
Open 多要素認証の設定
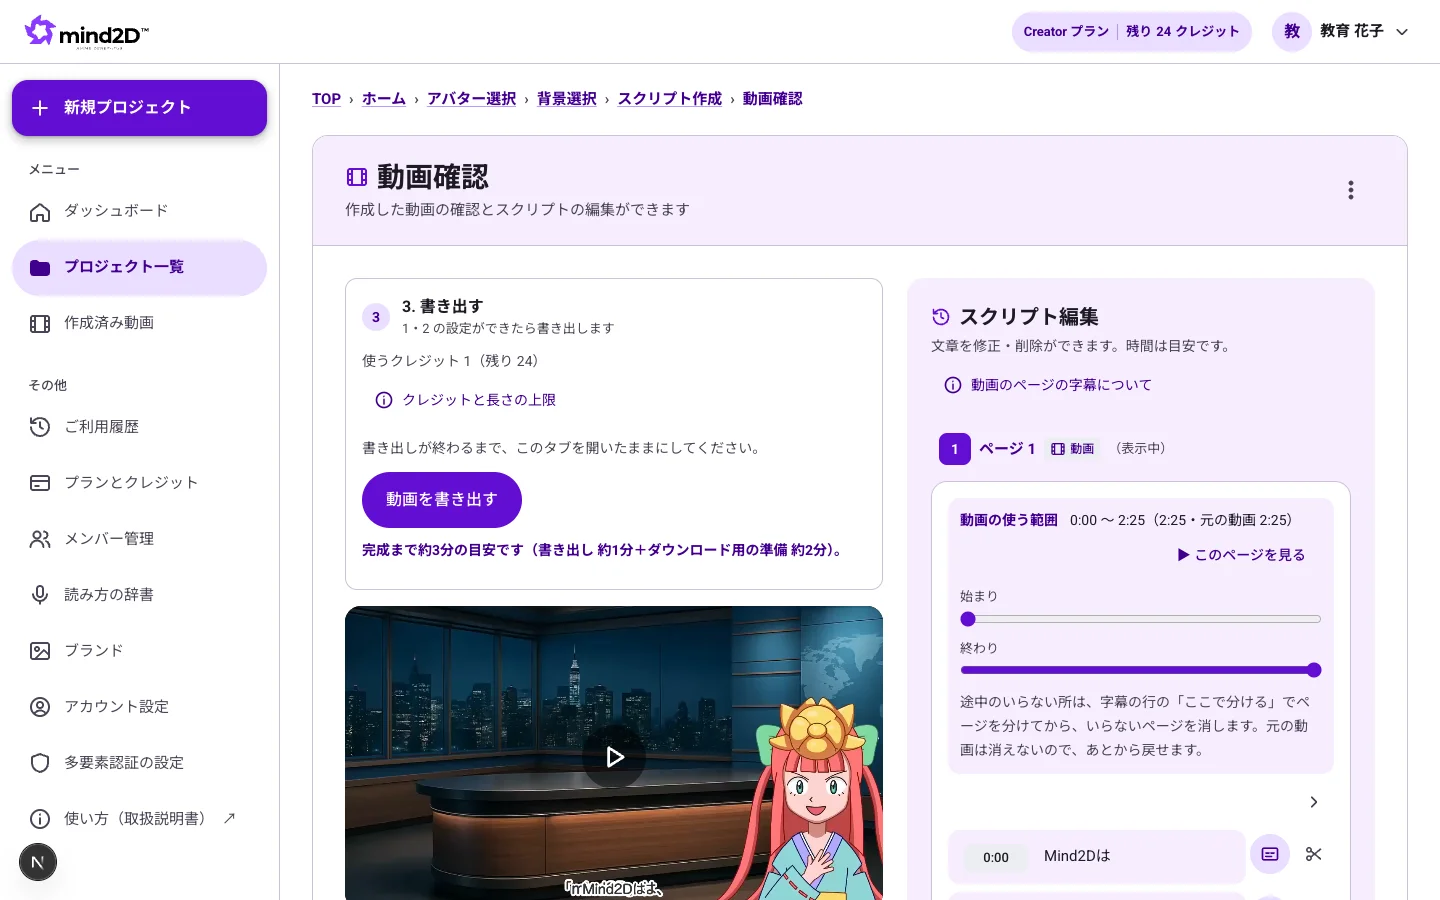(x=139, y=763)
